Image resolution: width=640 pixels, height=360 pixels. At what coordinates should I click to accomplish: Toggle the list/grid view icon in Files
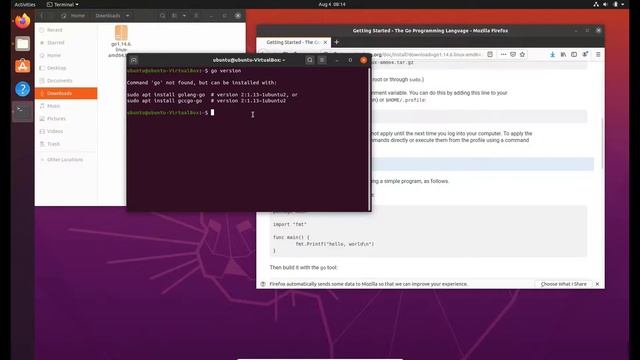click(x=174, y=16)
